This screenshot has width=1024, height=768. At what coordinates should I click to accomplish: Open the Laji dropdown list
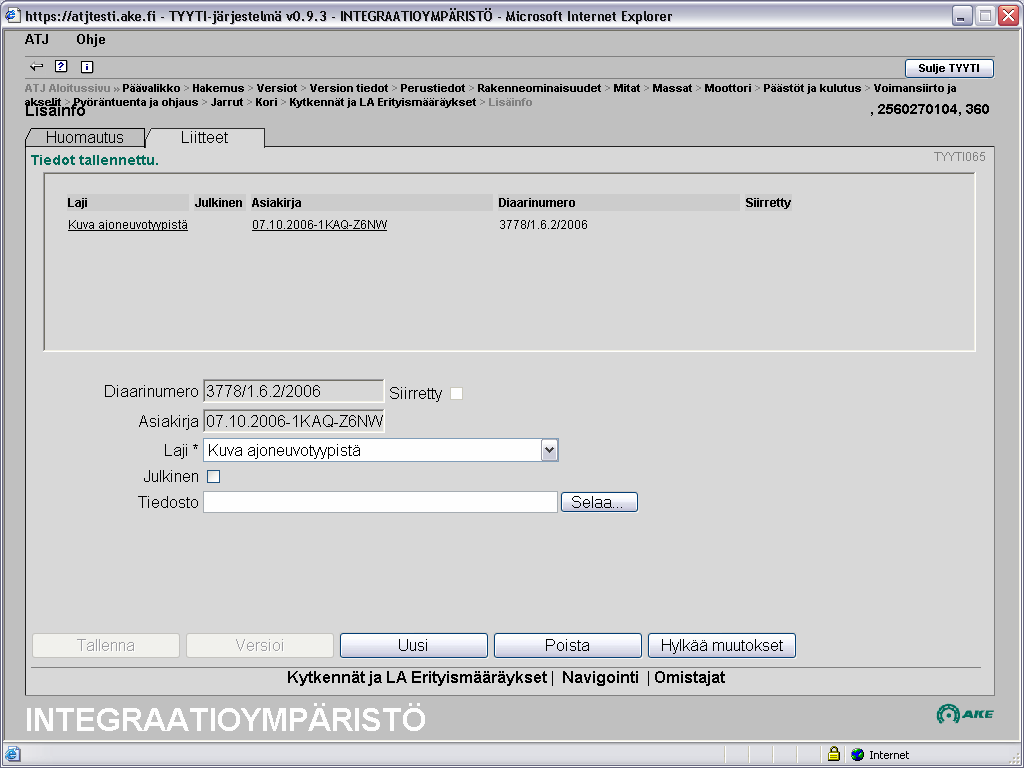coord(549,450)
